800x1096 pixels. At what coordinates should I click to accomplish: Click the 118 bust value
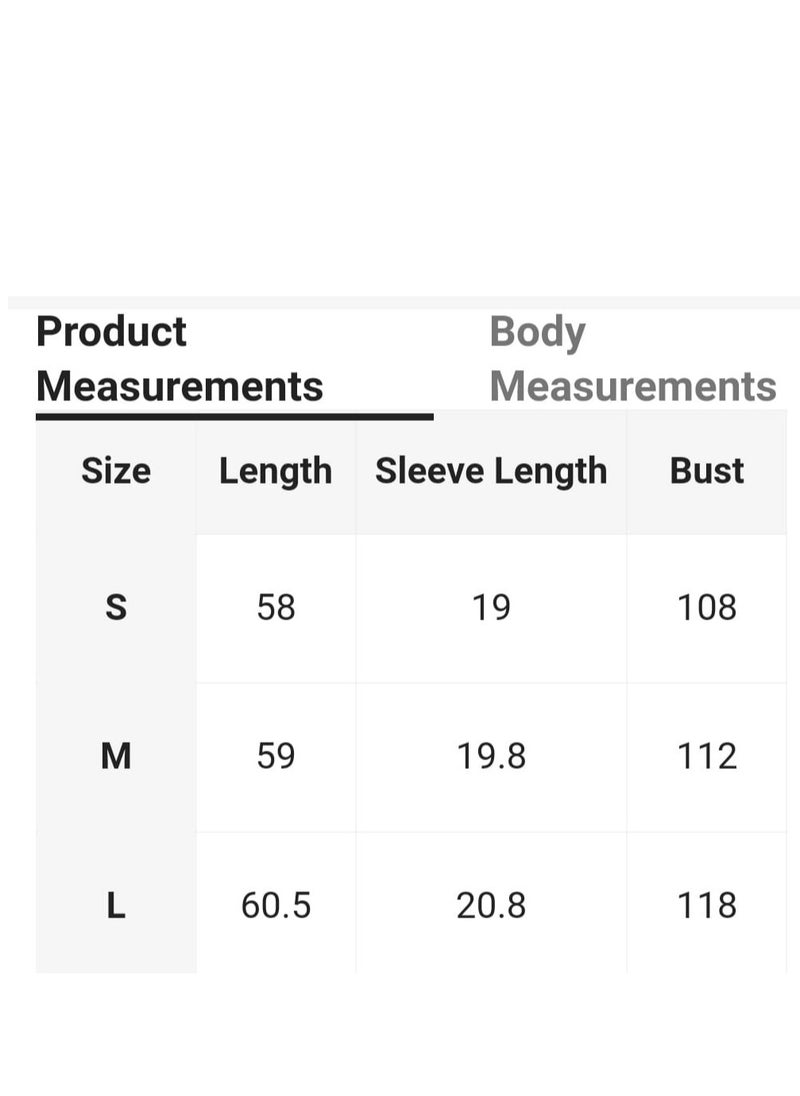point(706,905)
